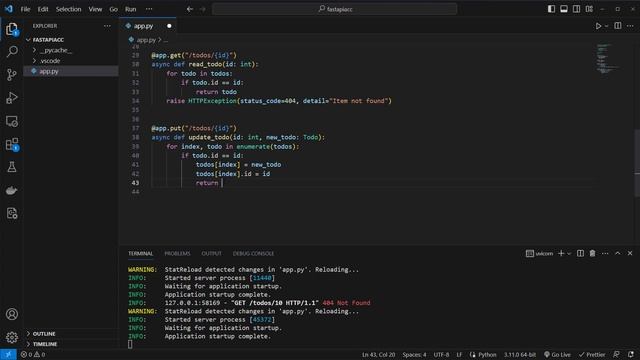
Task: Go back with navigation arrow
Action: (x=190, y=9)
